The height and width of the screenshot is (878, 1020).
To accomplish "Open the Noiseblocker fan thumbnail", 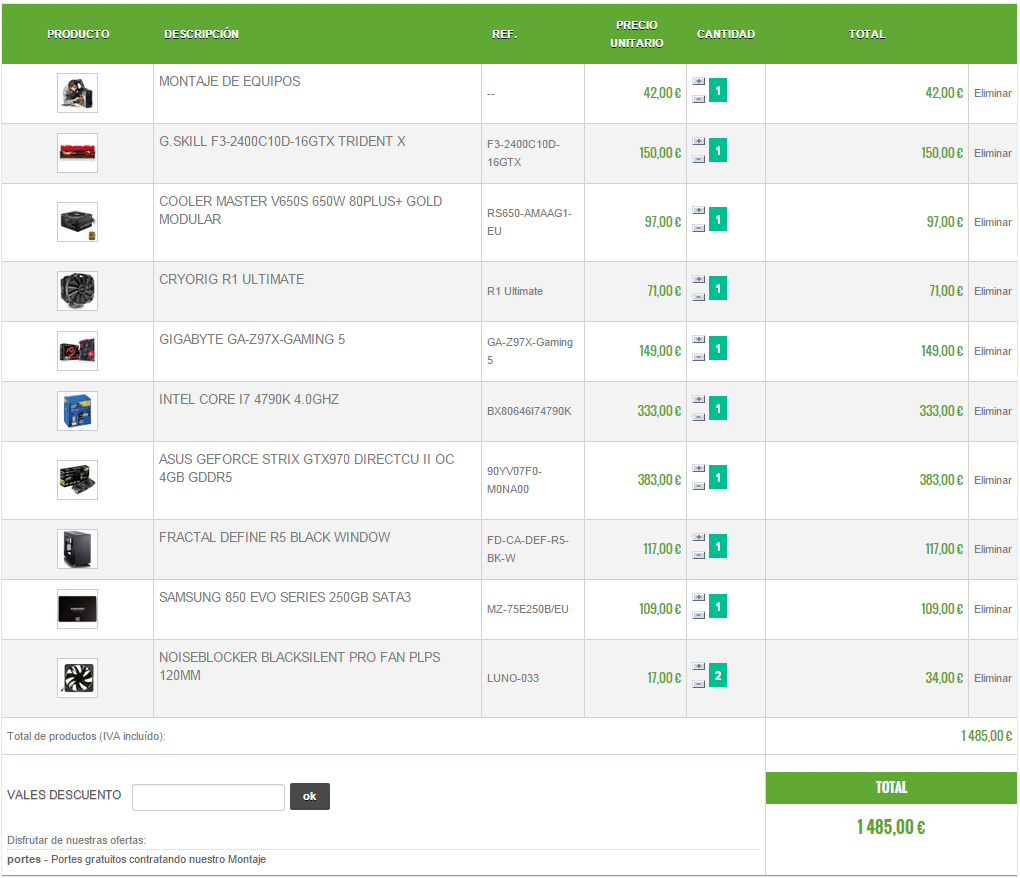I will 77,678.
